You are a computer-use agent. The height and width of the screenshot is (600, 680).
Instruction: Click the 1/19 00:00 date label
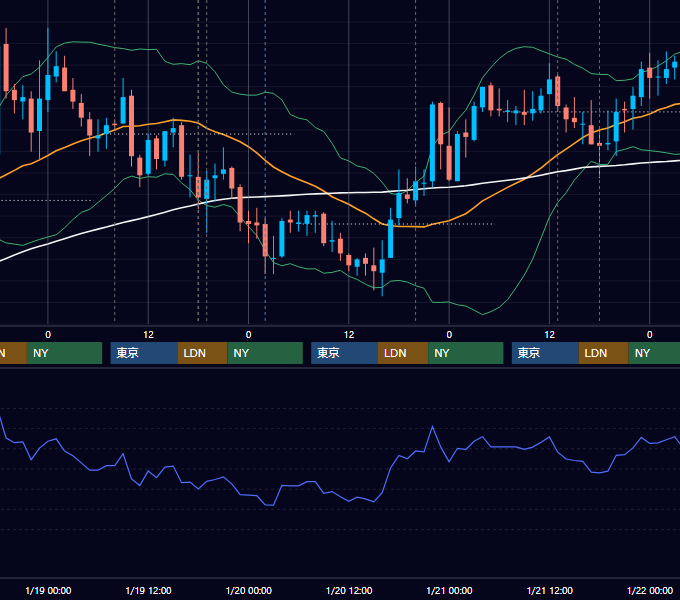pyautogui.click(x=48, y=590)
